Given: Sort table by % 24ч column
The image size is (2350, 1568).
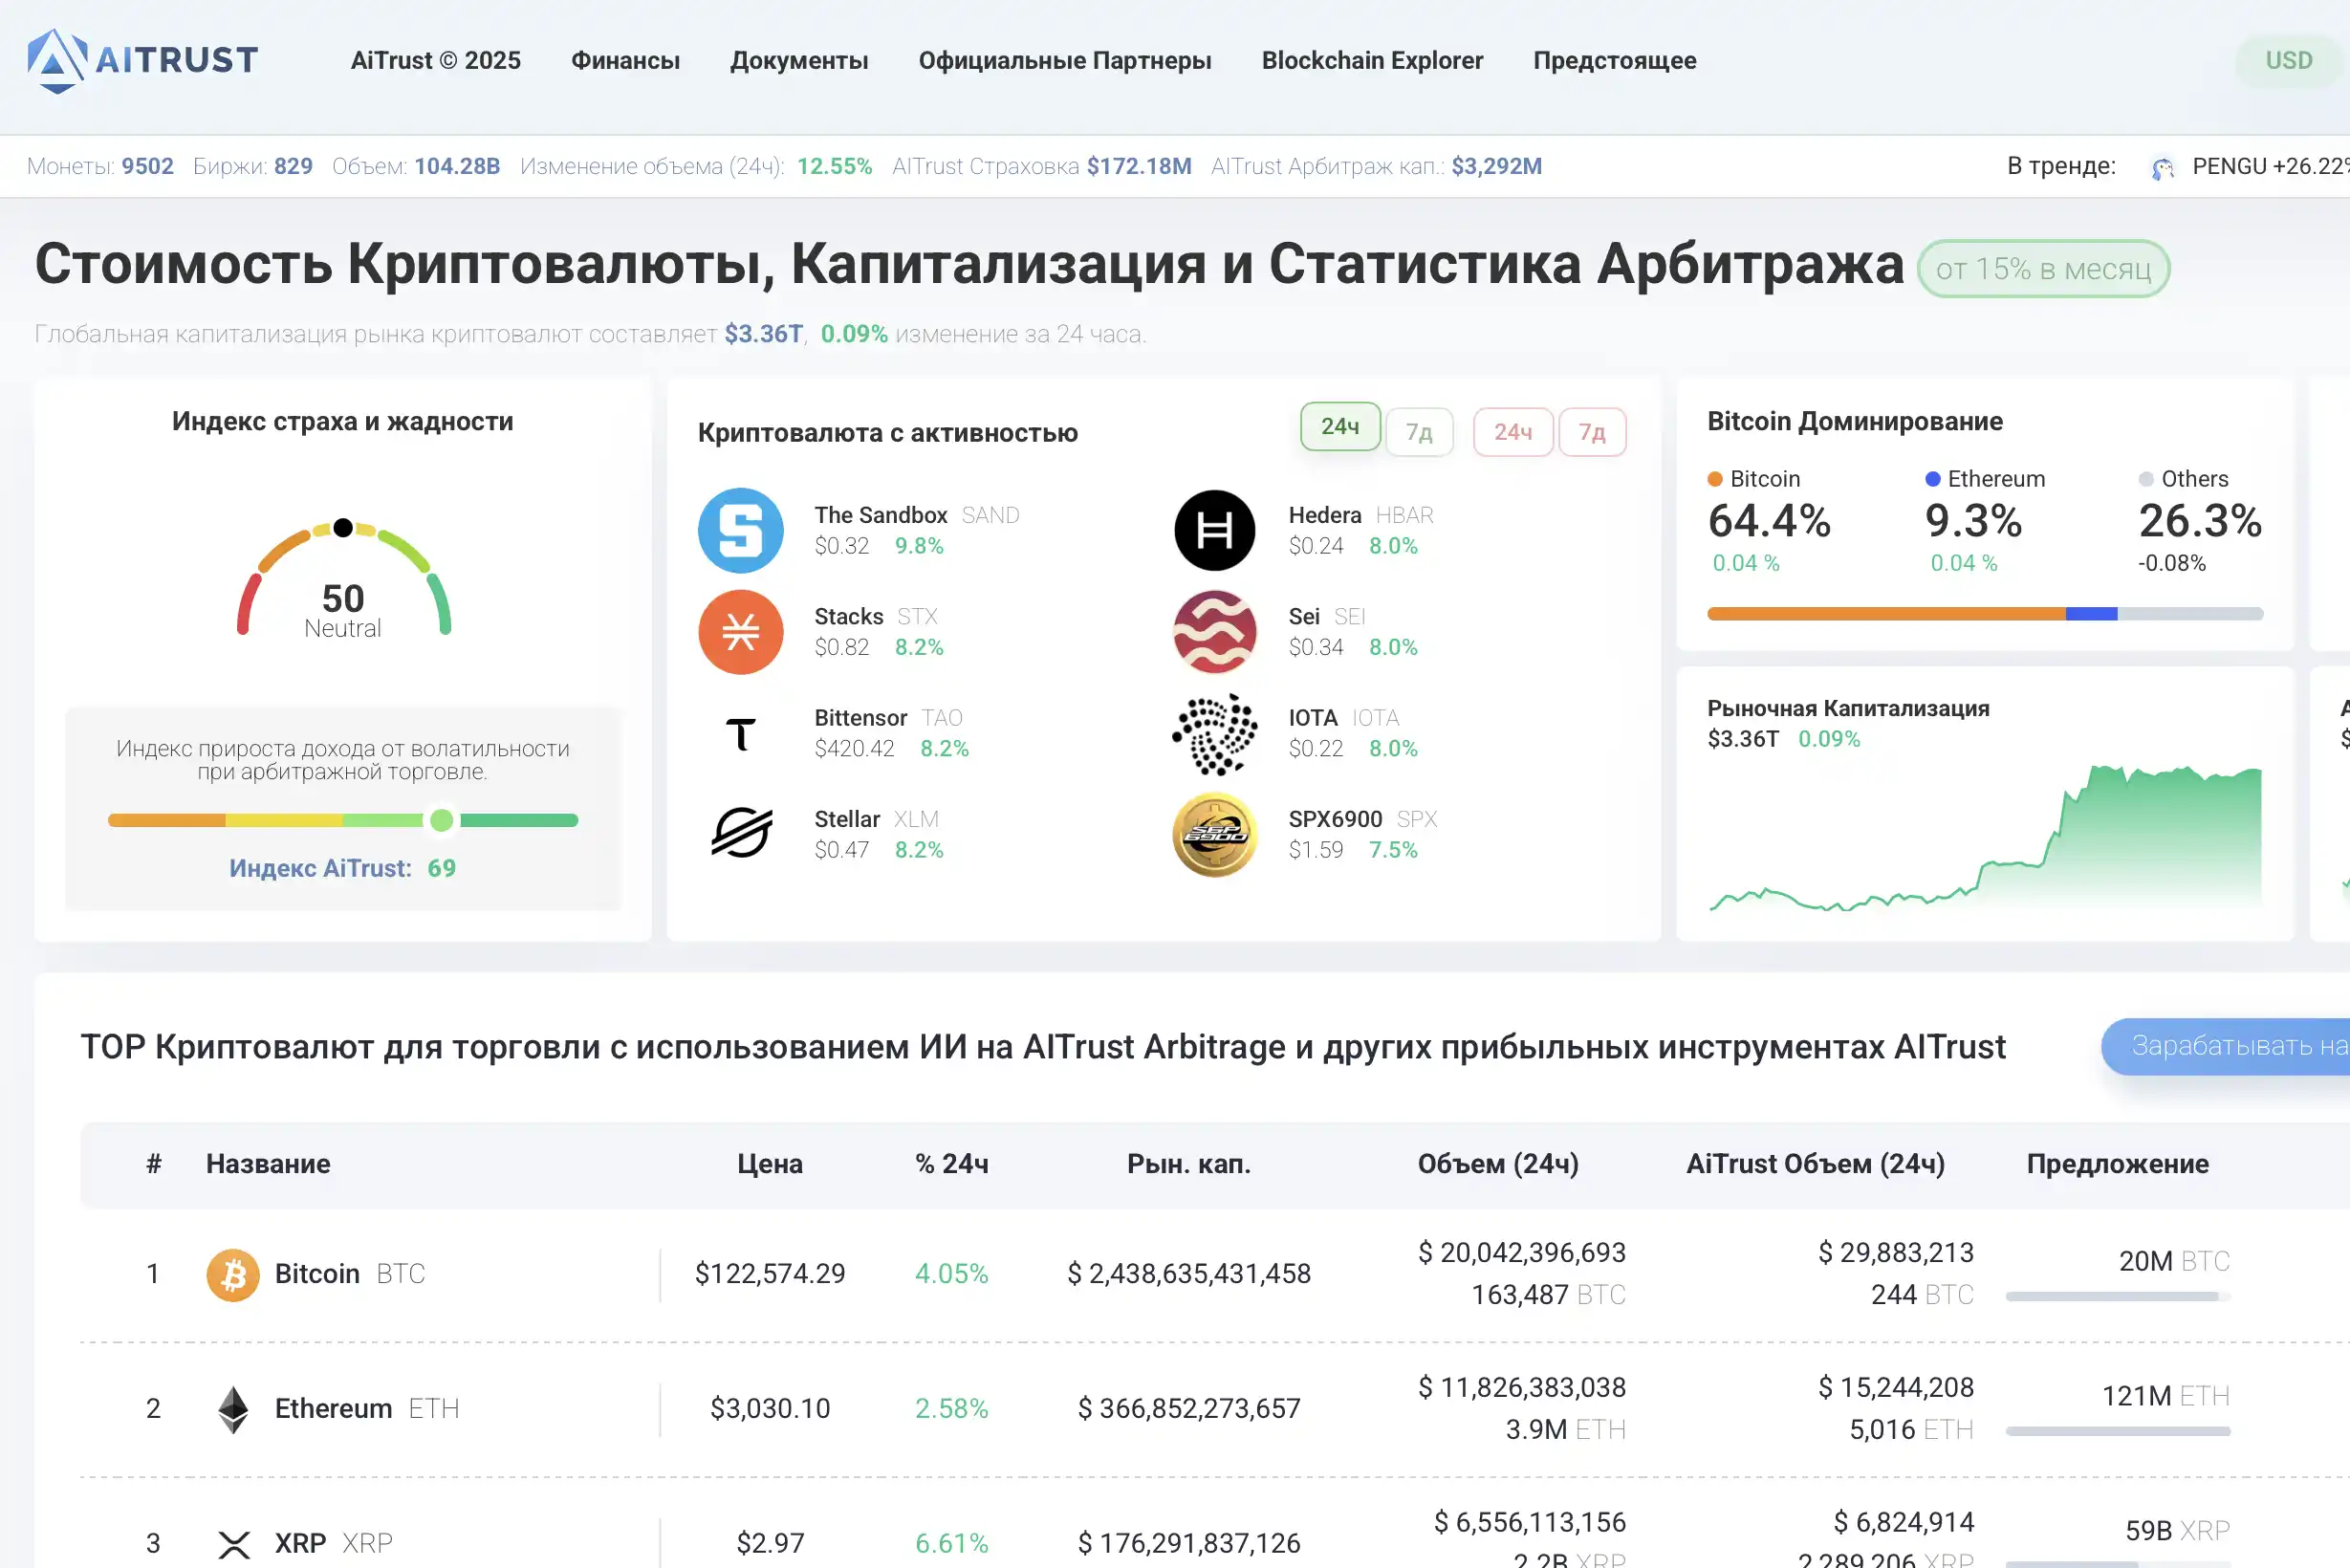Looking at the screenshot, I should 952,1164.
